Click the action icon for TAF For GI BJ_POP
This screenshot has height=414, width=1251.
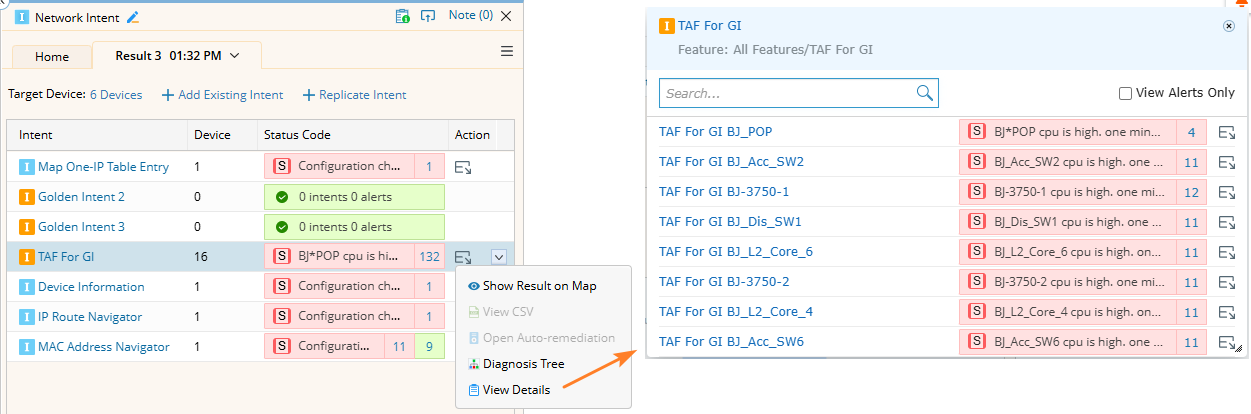click(x=1227, y=132)
